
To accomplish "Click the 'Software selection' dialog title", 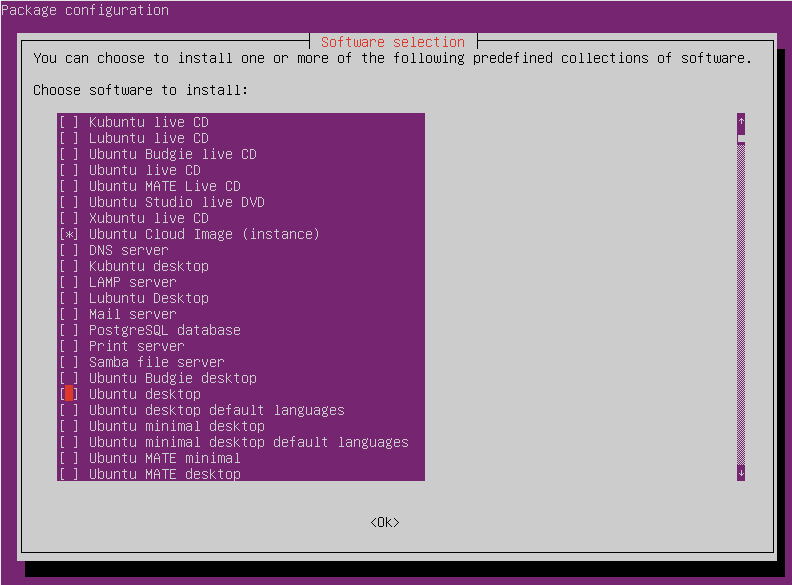I will (393, 42).
